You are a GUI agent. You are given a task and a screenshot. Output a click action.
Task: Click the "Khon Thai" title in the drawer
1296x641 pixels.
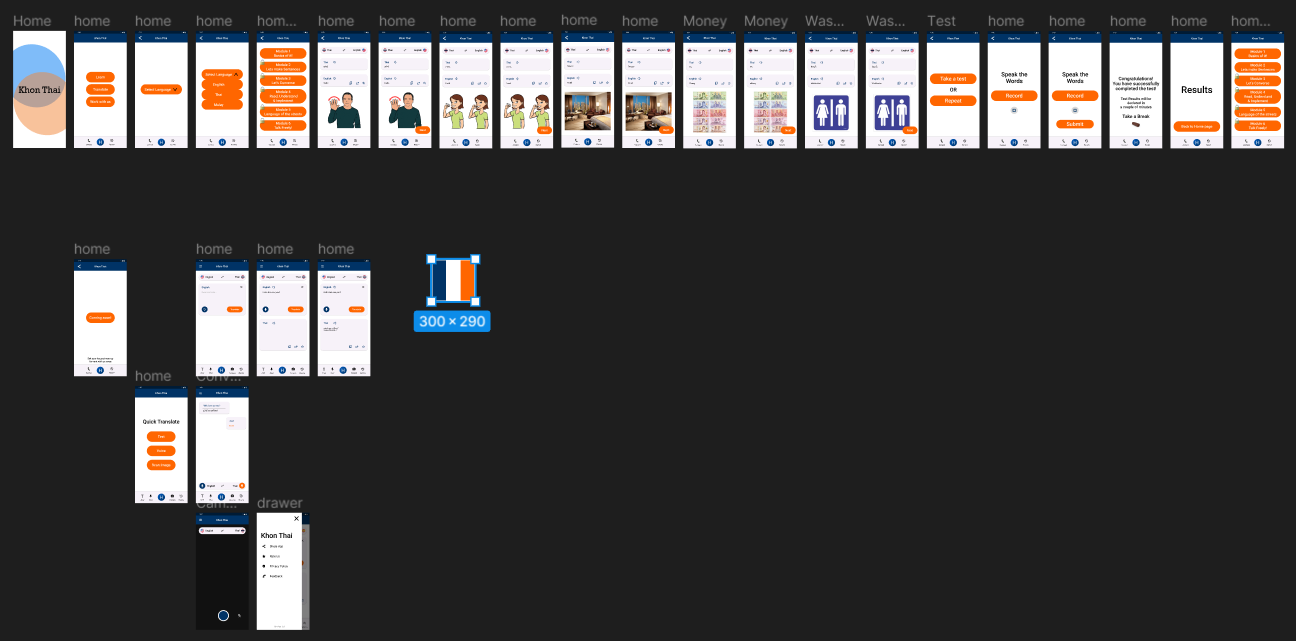tap(276, 536)
